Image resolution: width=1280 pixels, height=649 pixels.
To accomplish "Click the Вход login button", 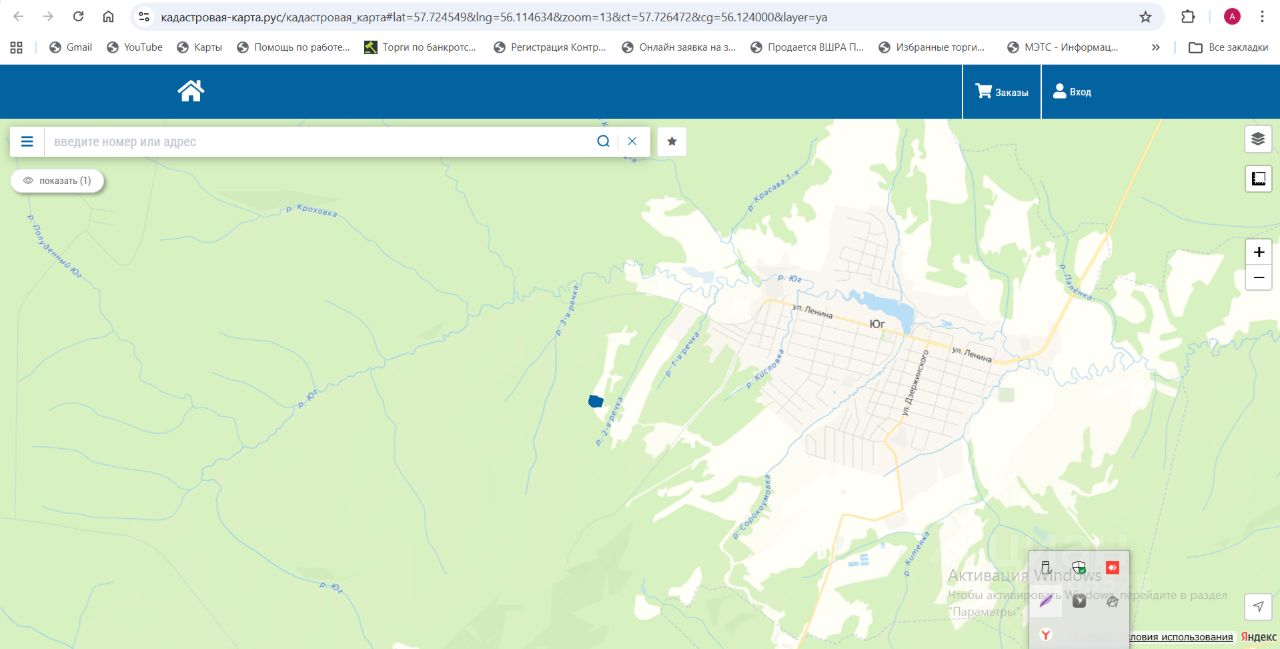I will tap(1072, 92).
